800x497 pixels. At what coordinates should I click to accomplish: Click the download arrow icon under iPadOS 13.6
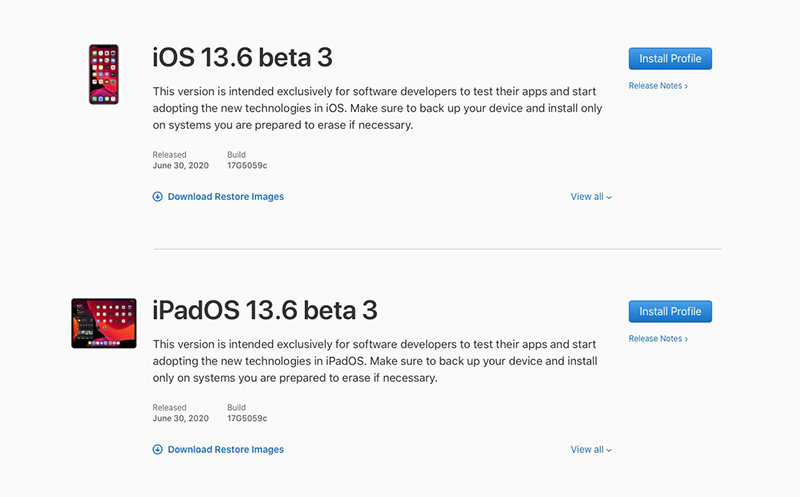157,450
